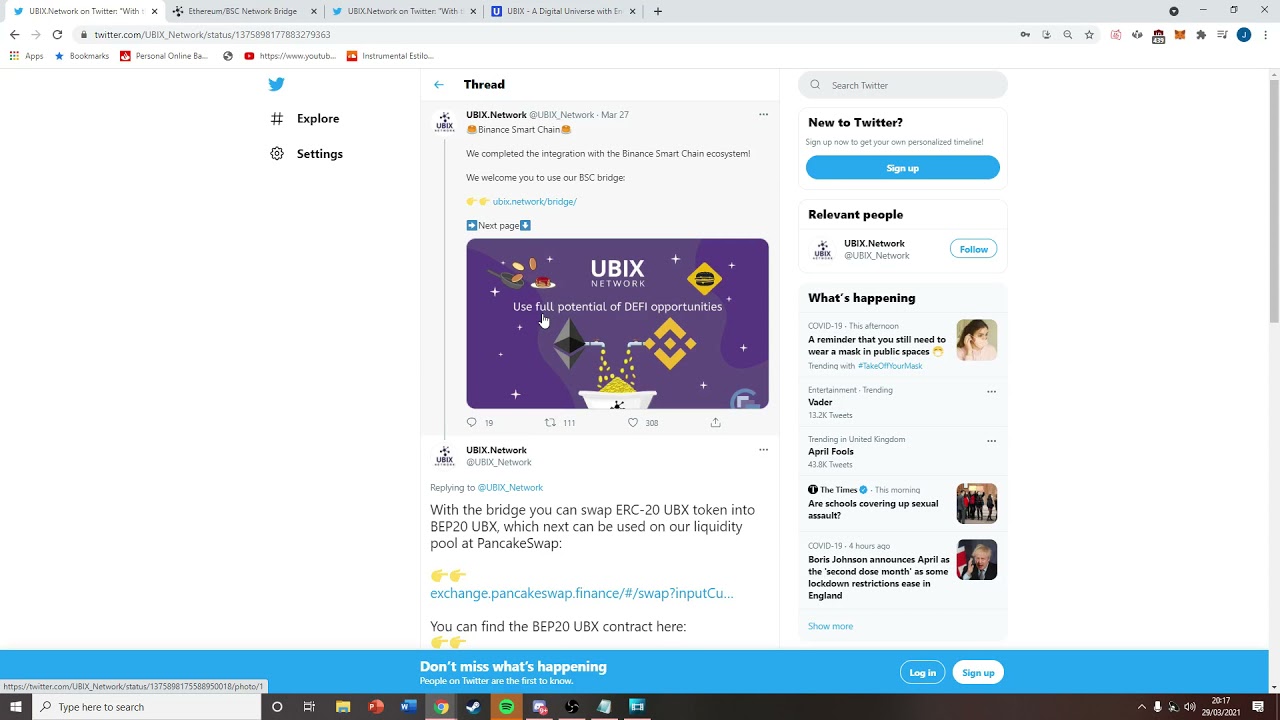Click the page vertical scrollbar

click(1274, 200)
